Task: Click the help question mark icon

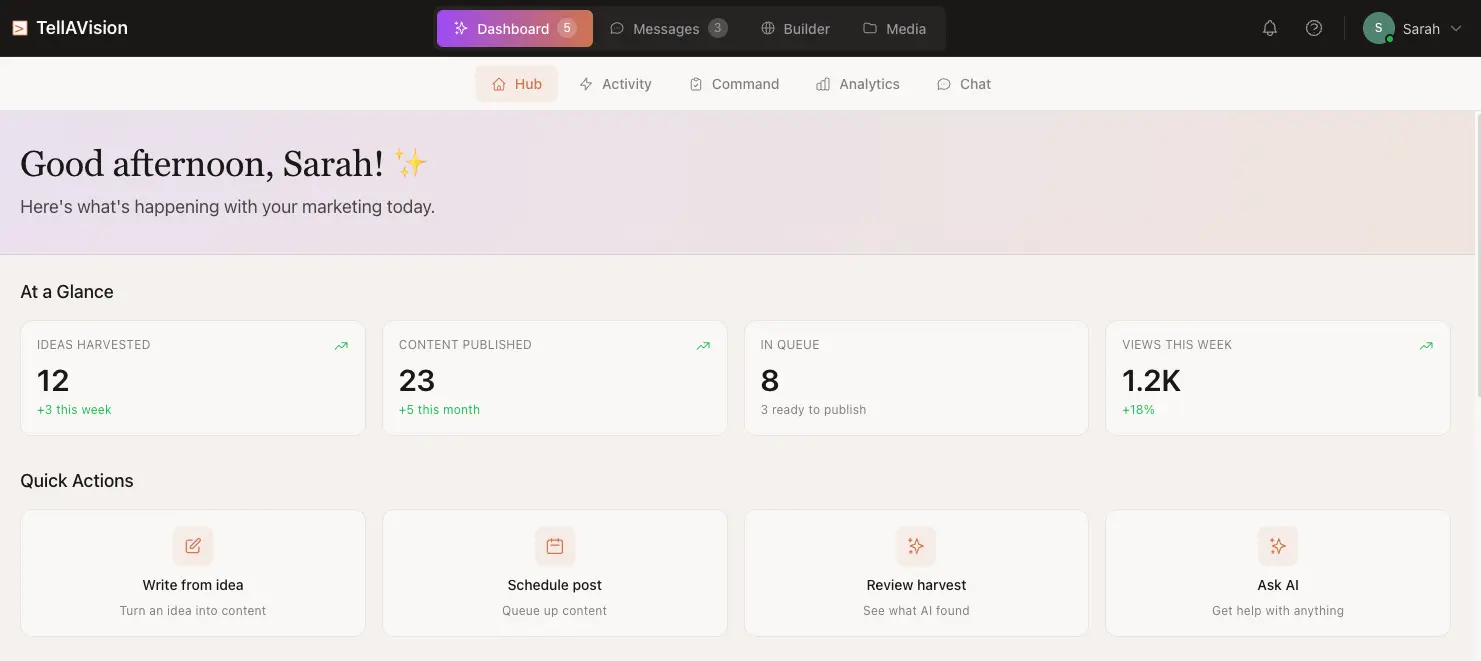Action: pyautogui.click(x=1314, y=28)
